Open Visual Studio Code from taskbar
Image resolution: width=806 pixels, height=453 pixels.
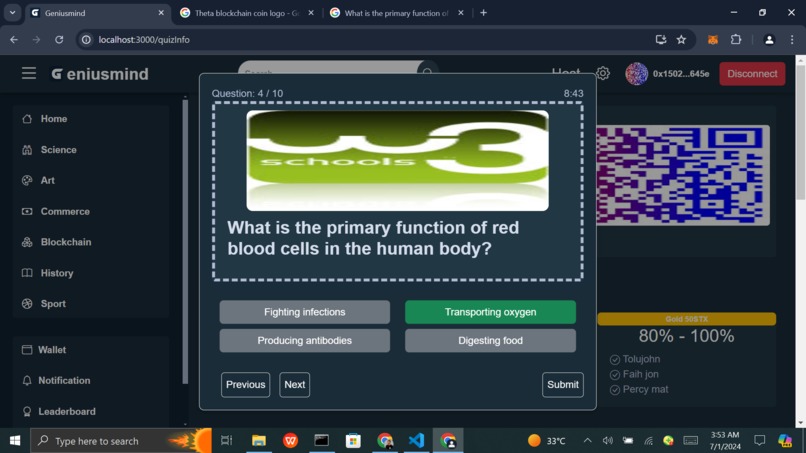(x=416, y=441)
